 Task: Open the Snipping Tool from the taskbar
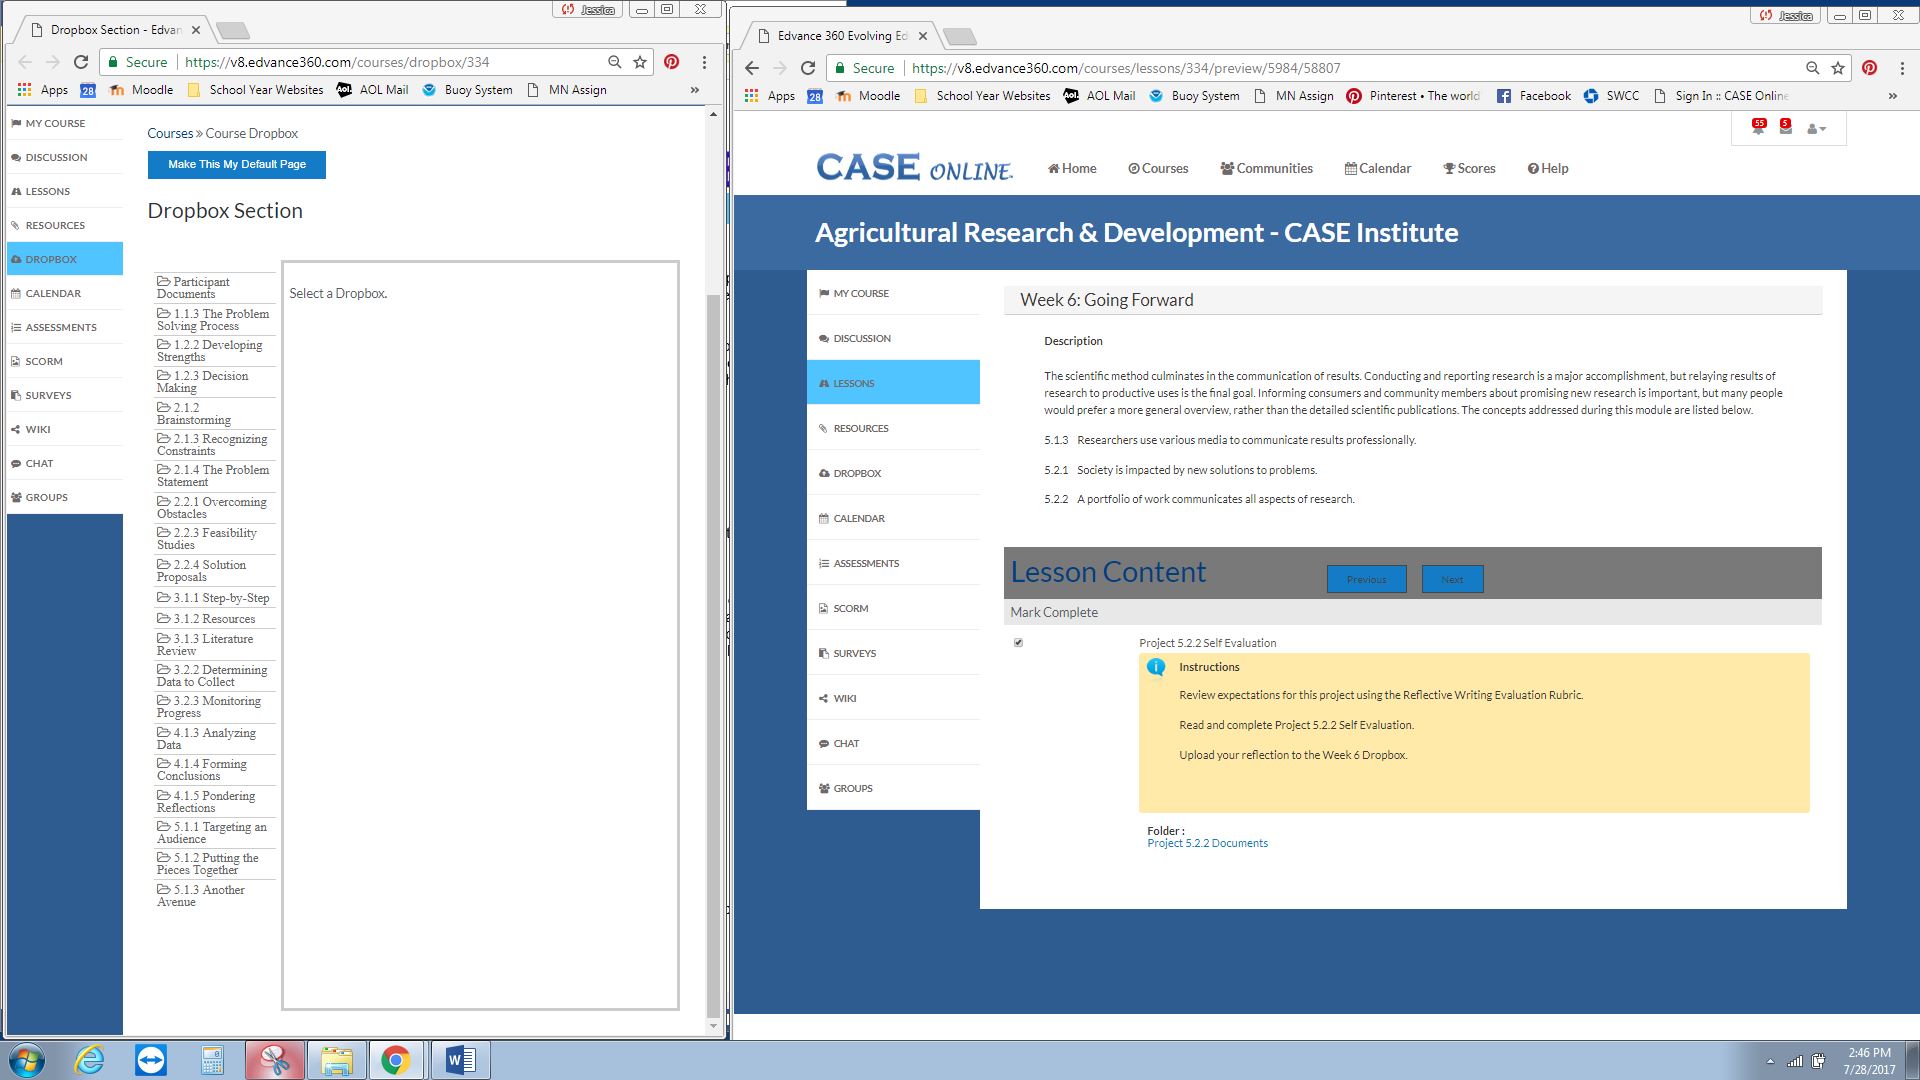click(x=274, y=1060)
